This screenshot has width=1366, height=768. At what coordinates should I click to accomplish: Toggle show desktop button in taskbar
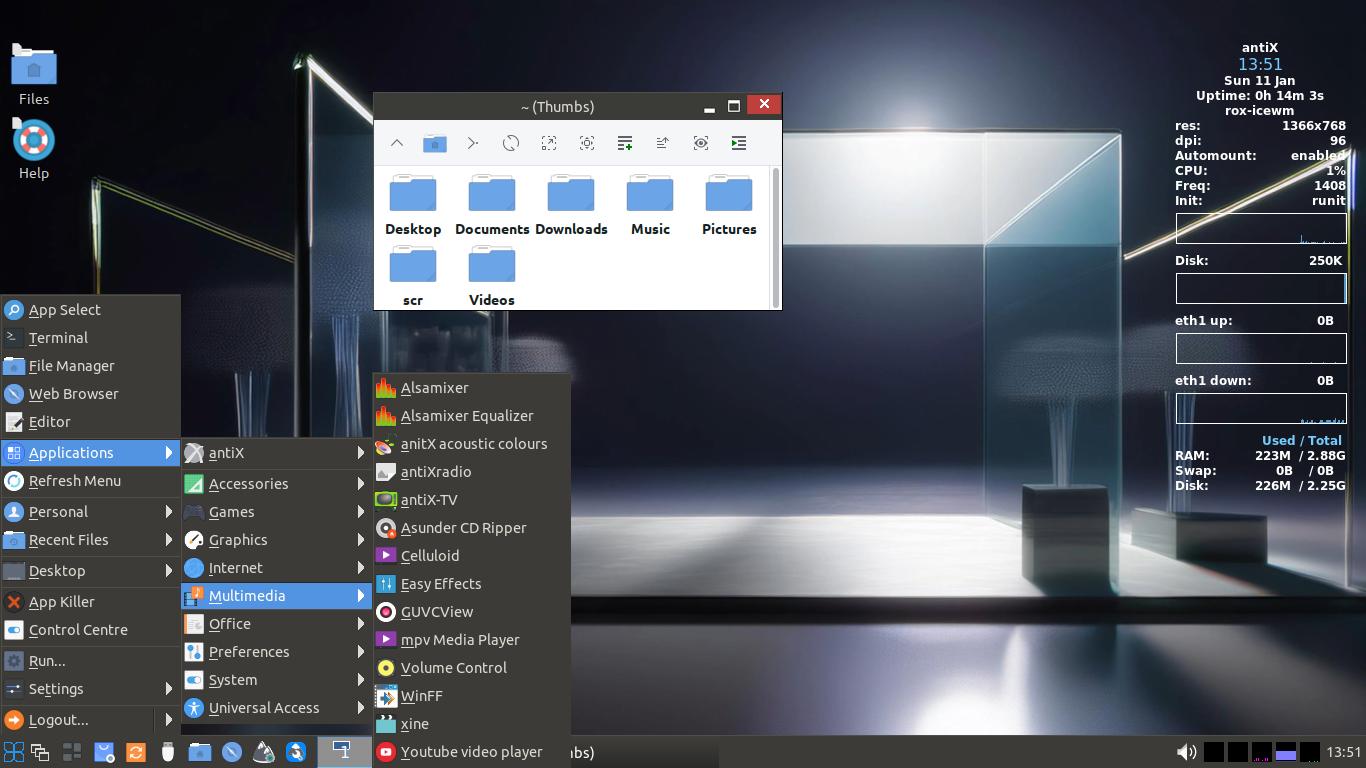click(x=72, y=752)
